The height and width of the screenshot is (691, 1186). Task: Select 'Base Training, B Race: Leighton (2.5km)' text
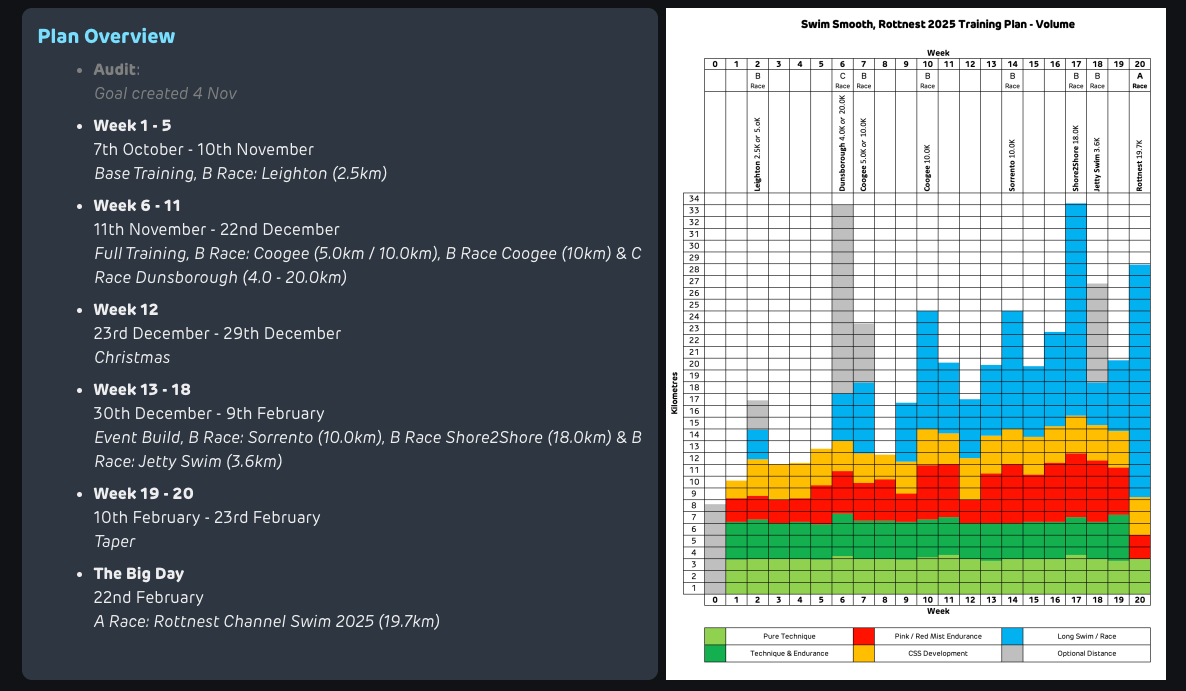(241, 174)
